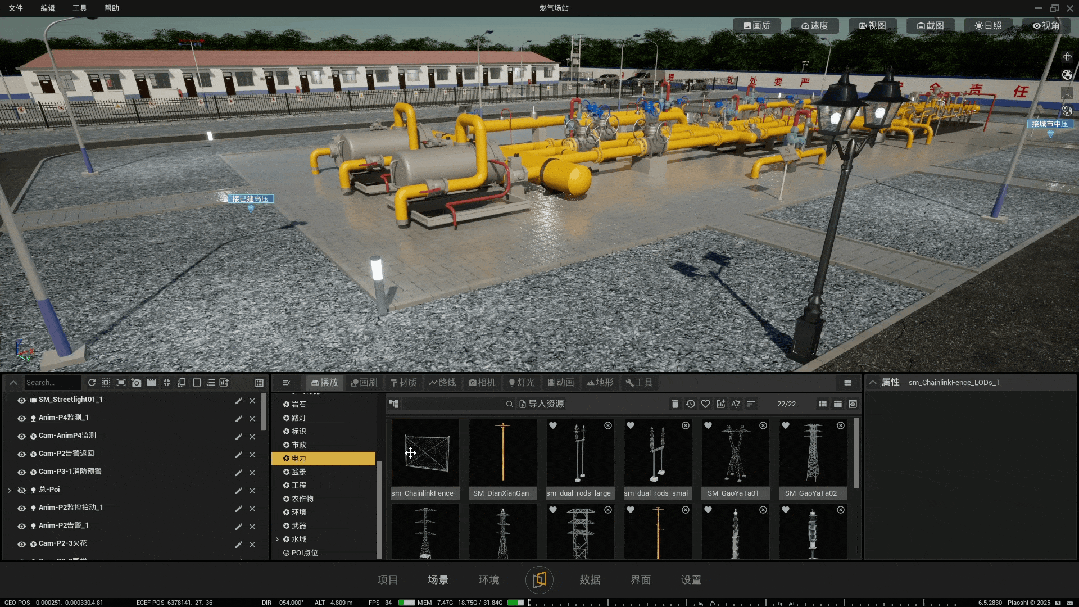Screen dimensions: 1079x607
Task: Click the grid layout icon in outliner toolbar
Action: (259, 383)
